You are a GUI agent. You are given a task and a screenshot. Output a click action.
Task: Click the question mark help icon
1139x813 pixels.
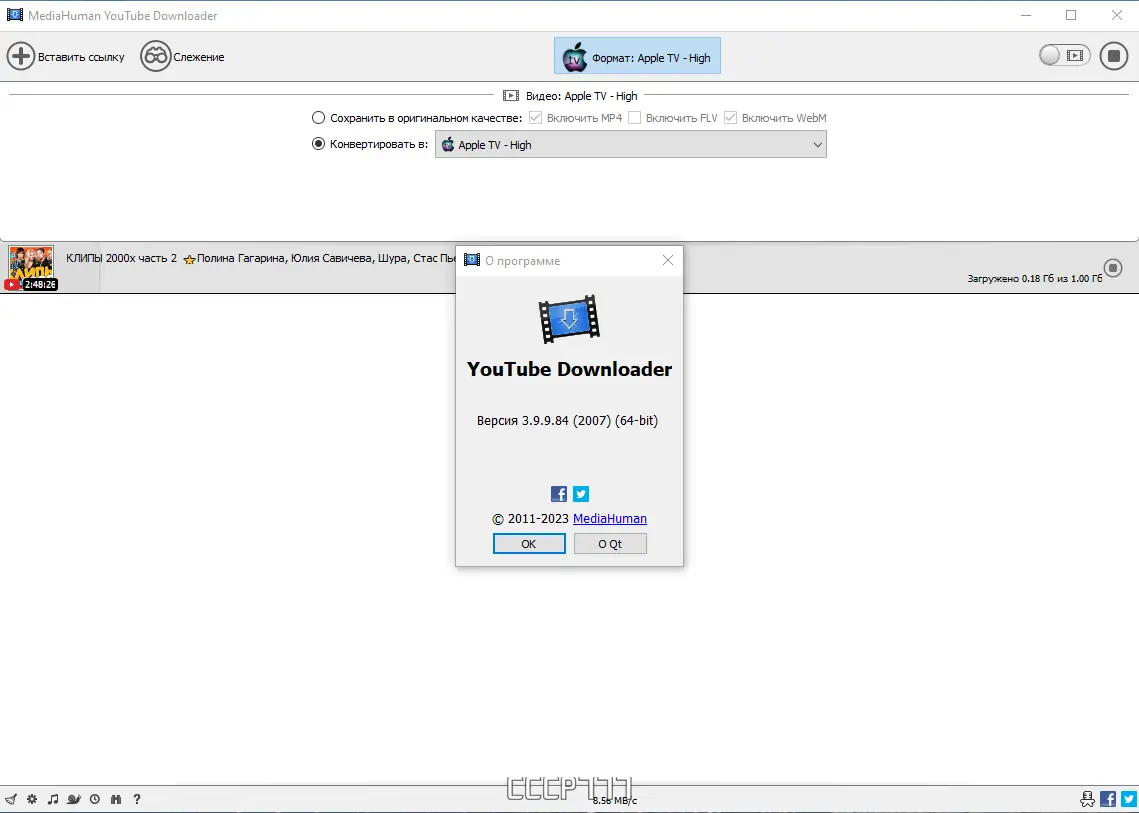pyautogui.click(x=137, y=799)
